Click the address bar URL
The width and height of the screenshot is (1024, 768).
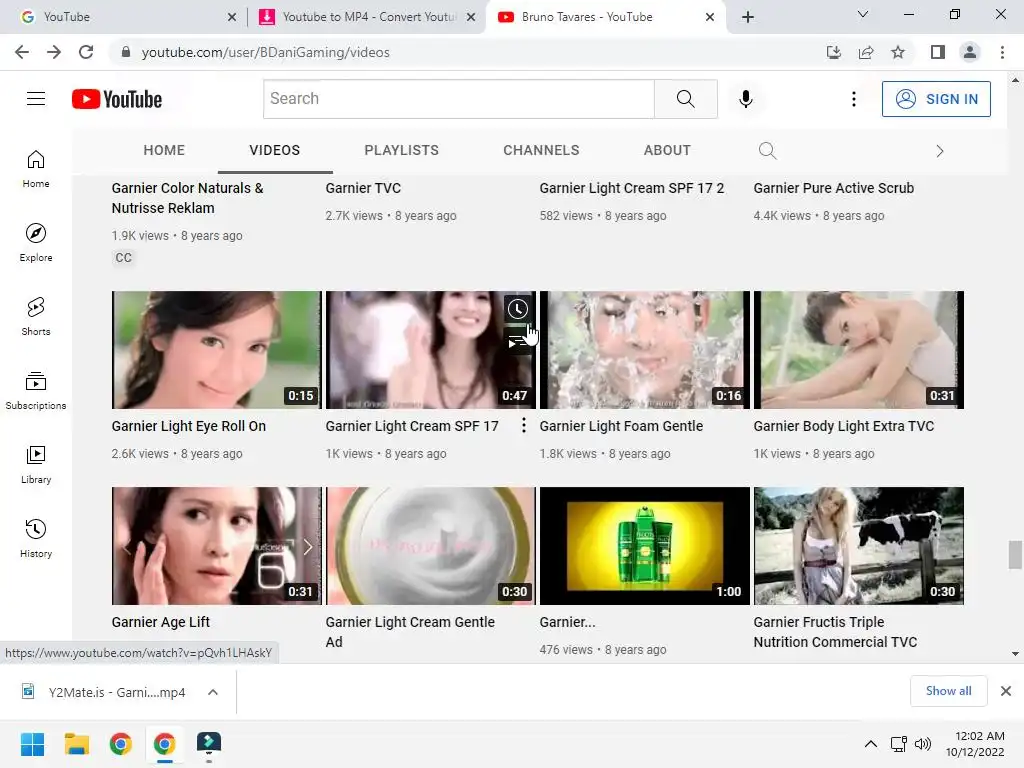coord(265,52)
